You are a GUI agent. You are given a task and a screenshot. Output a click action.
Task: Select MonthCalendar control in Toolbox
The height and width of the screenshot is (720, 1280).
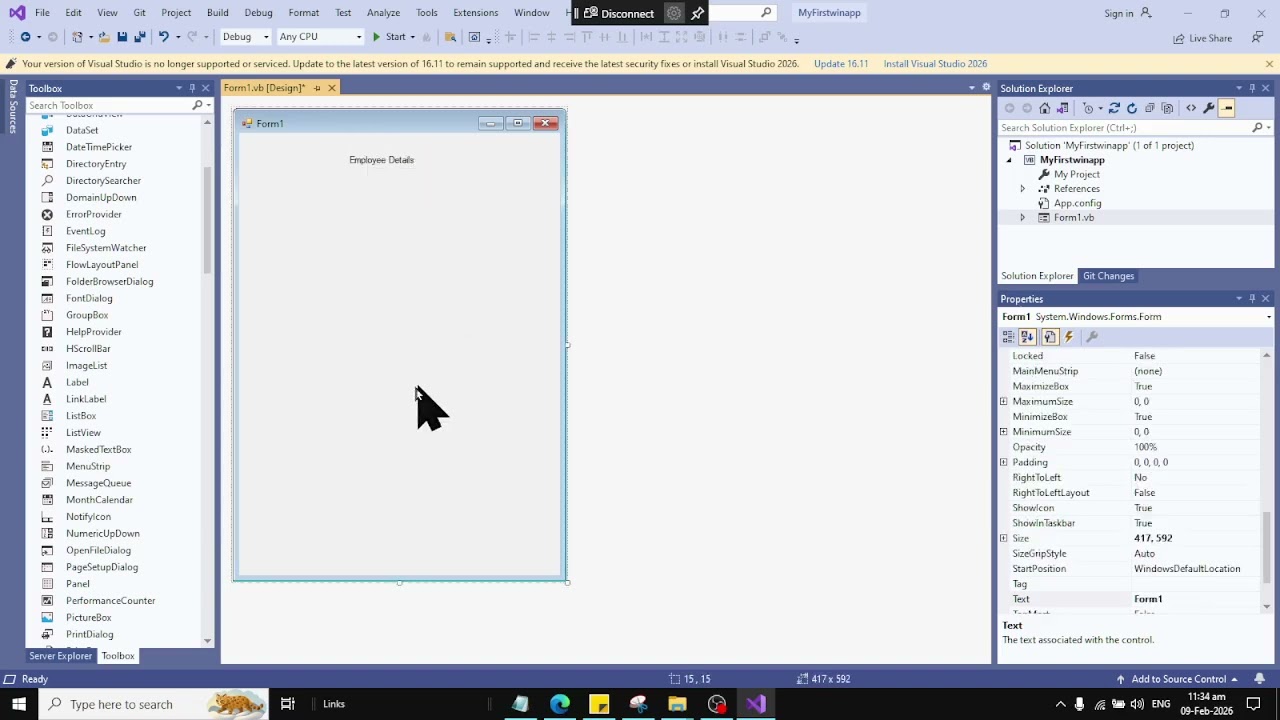99,500
